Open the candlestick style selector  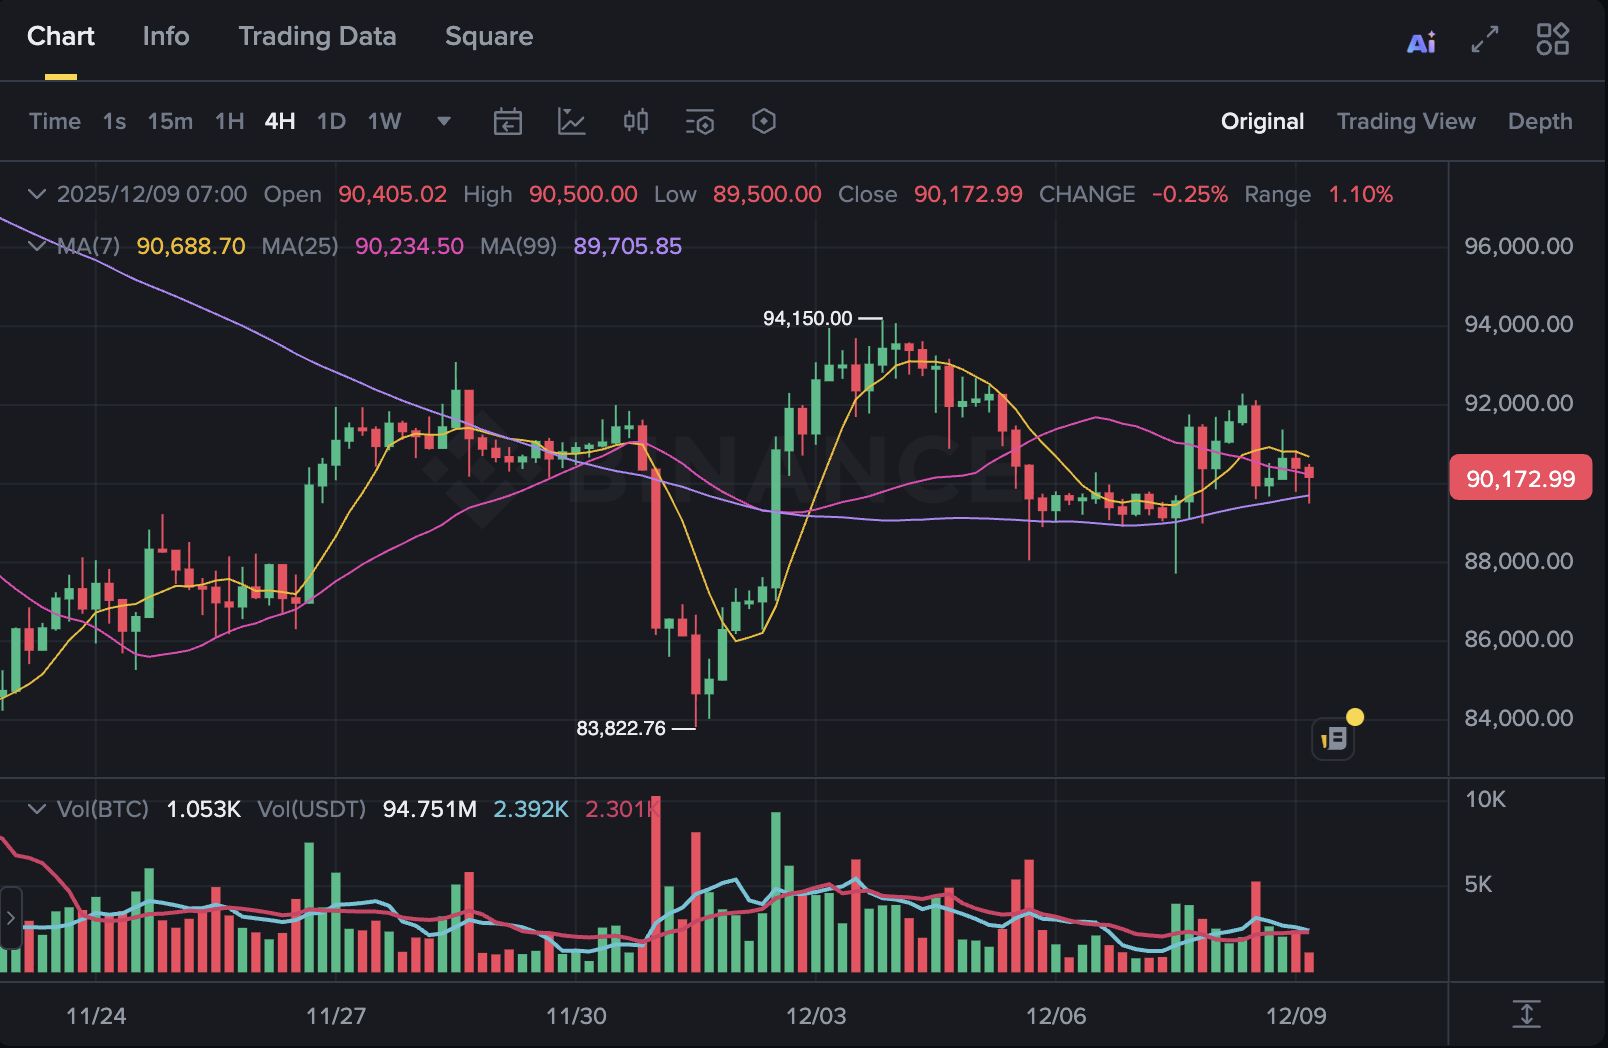(635, 121)
